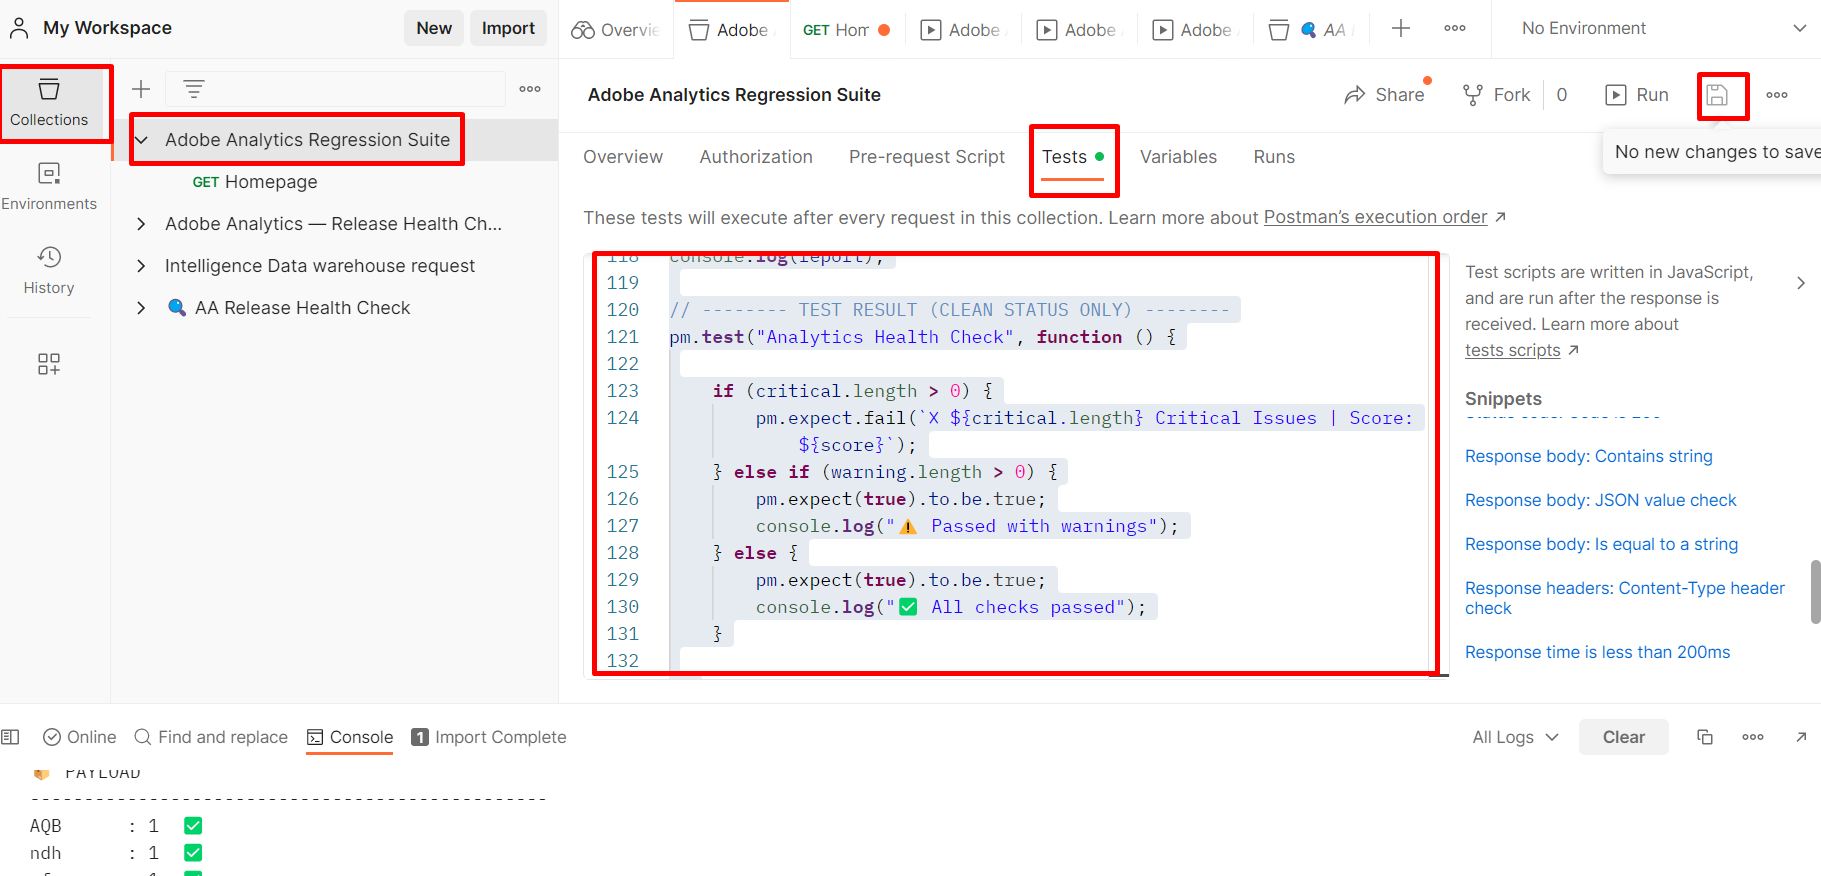Switch to the Variables tab
Image resolution: width=1821 pixels, height=876 pixels.
tap(1178, 157)
